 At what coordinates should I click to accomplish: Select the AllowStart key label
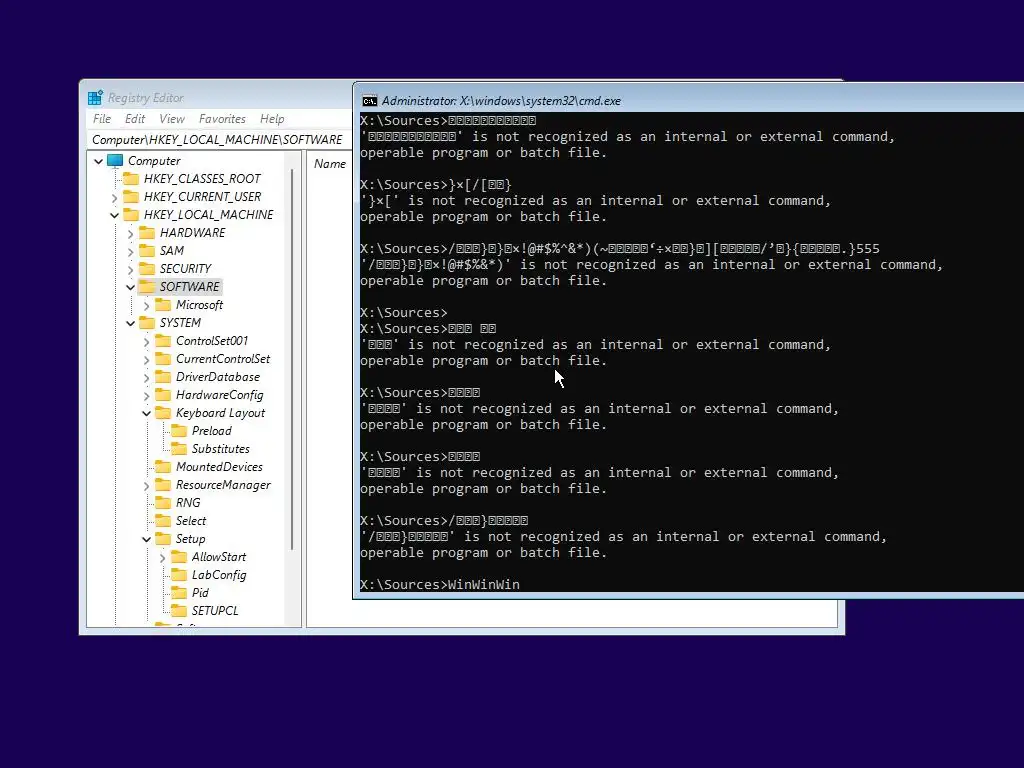219,557
